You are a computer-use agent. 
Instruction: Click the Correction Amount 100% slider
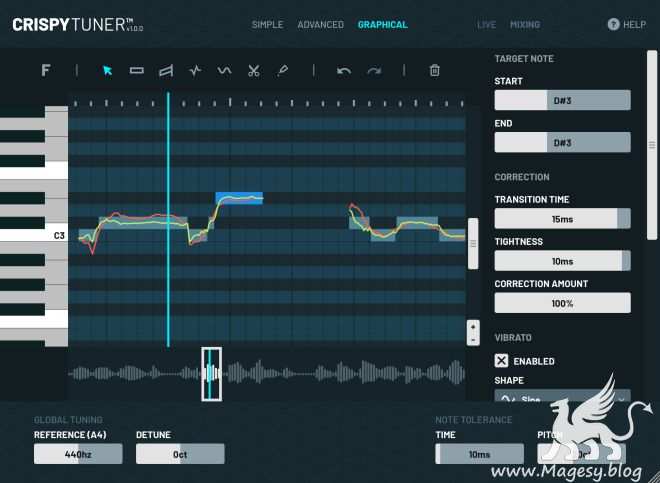tap(562, 303)
